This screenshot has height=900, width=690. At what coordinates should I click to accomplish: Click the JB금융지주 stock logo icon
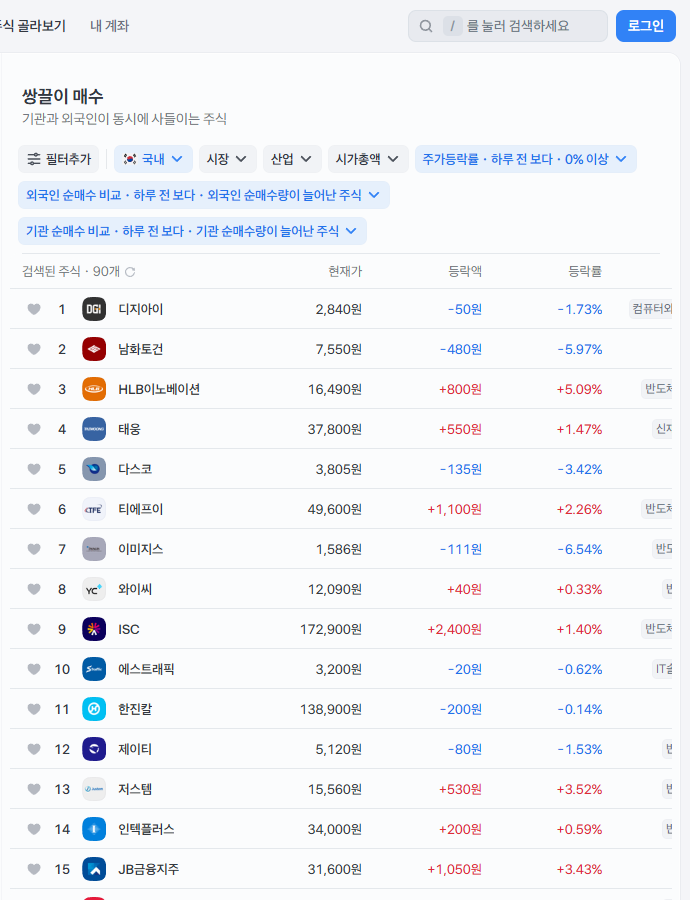94,869
